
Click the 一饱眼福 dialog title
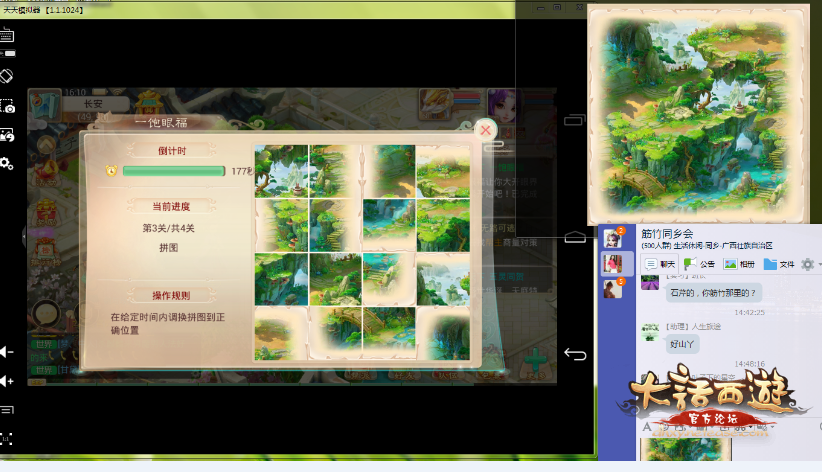click(x=161, y=123)
